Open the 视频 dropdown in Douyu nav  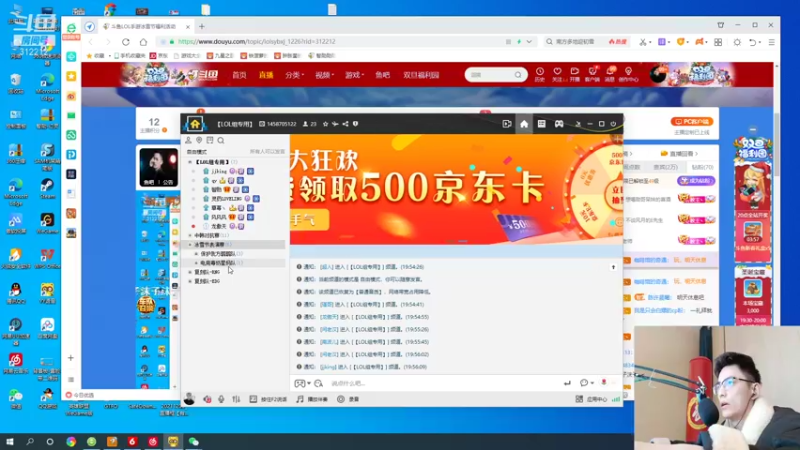click(324, 75)
